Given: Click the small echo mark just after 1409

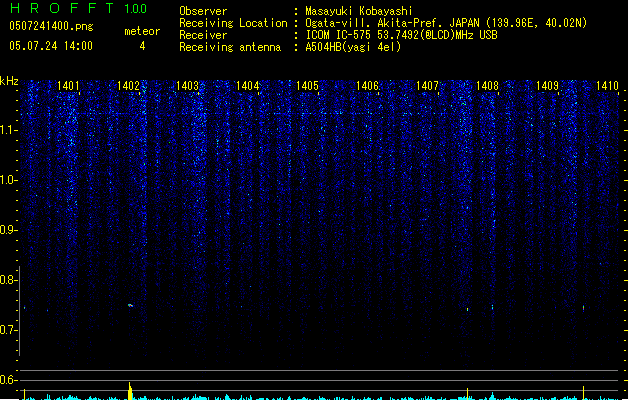Looking at the screenshot, I should [583, 308].
